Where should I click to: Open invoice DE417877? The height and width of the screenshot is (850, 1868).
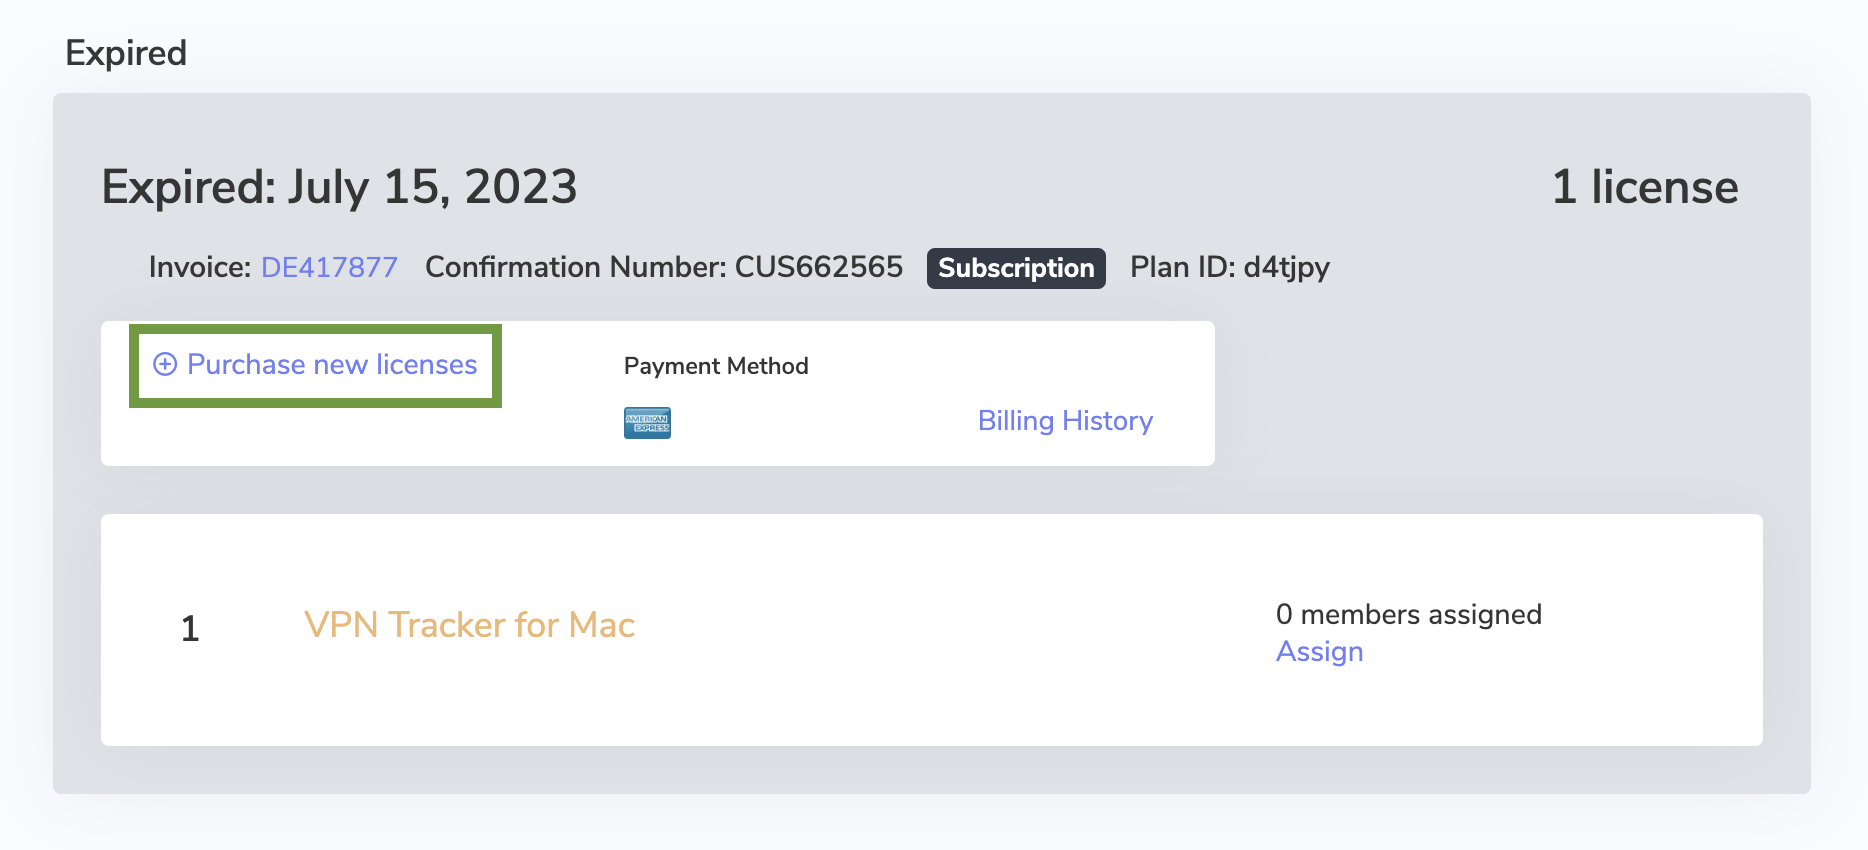328,267
